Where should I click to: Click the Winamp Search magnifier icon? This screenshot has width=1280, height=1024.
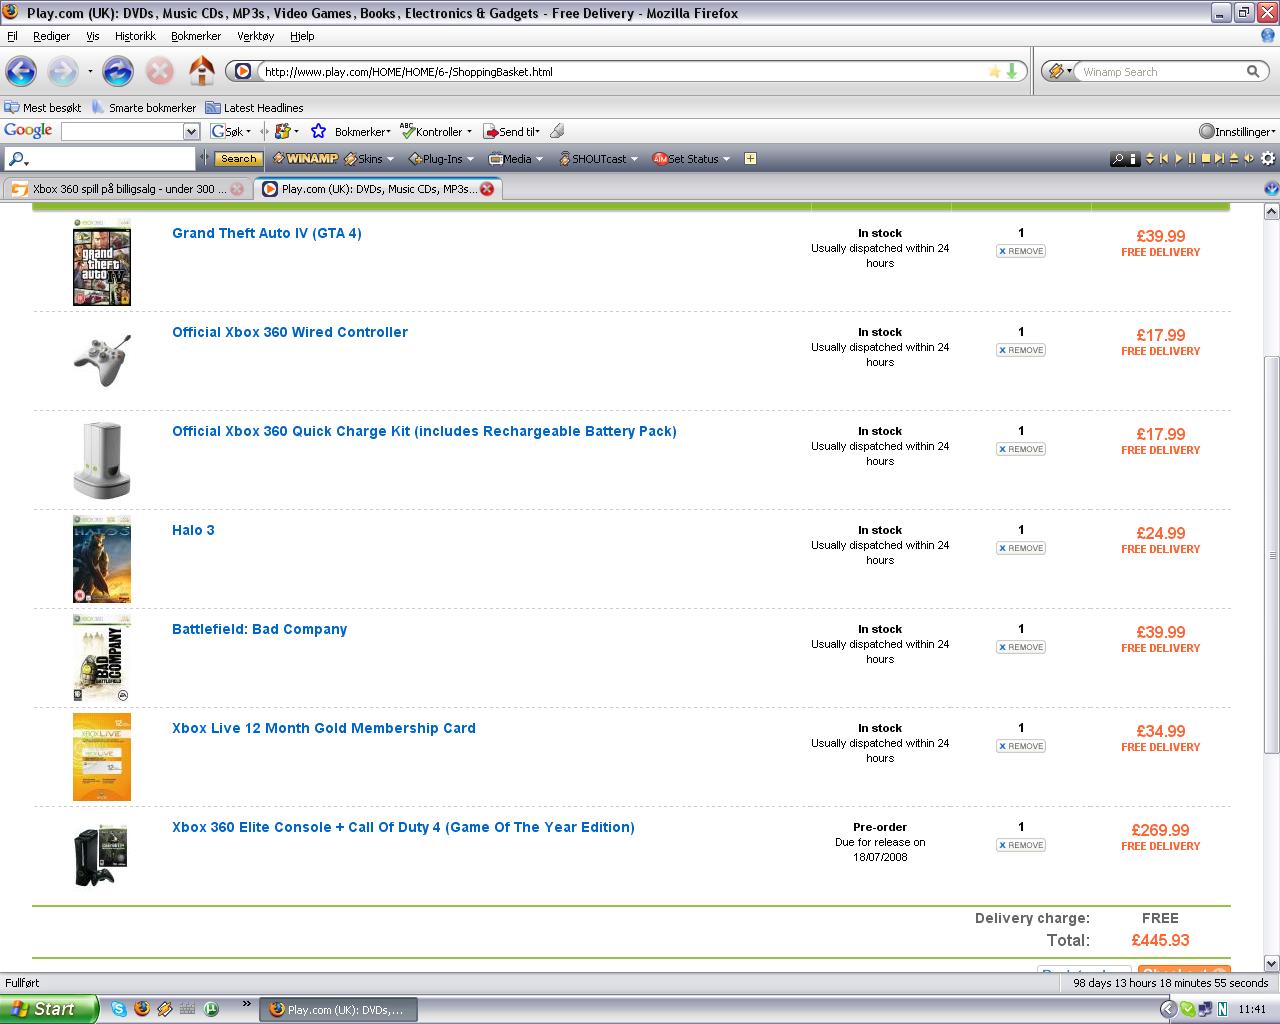click(x=1252, y=72)
